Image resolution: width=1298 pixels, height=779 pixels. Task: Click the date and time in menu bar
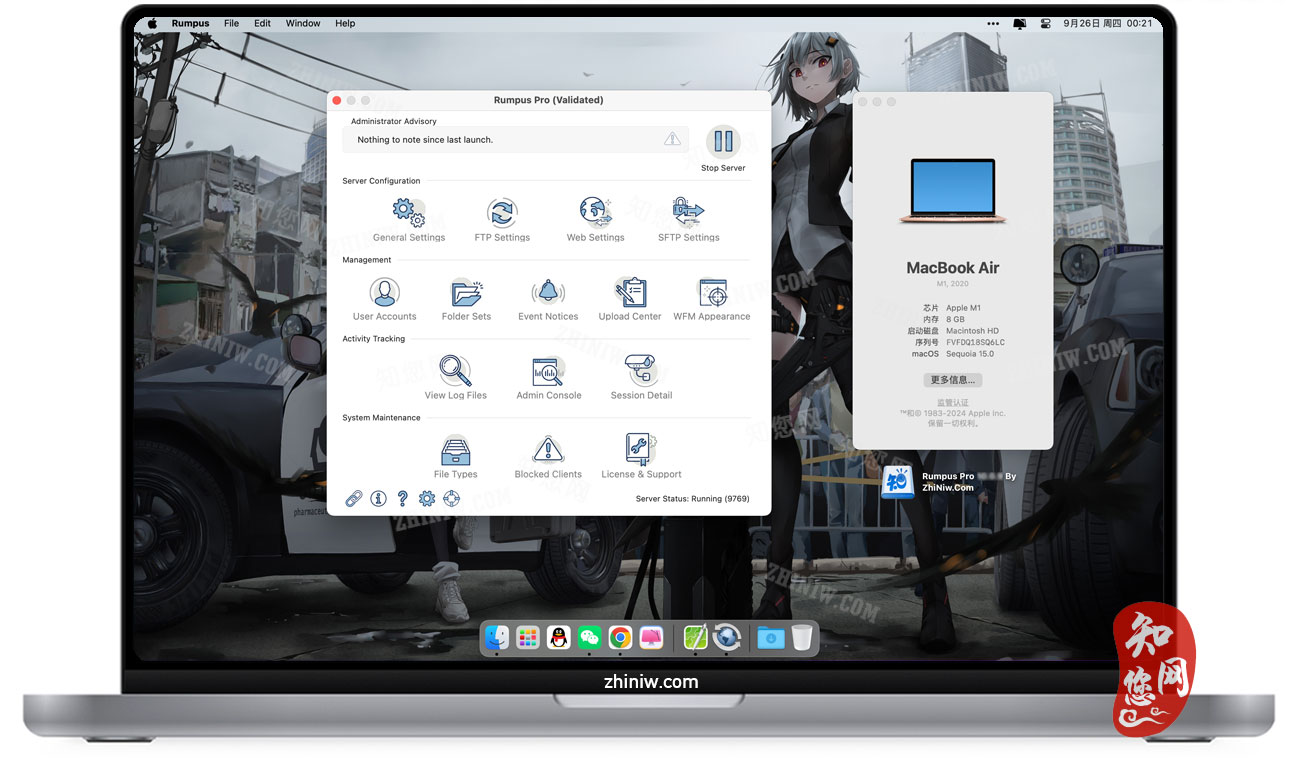1108,23
